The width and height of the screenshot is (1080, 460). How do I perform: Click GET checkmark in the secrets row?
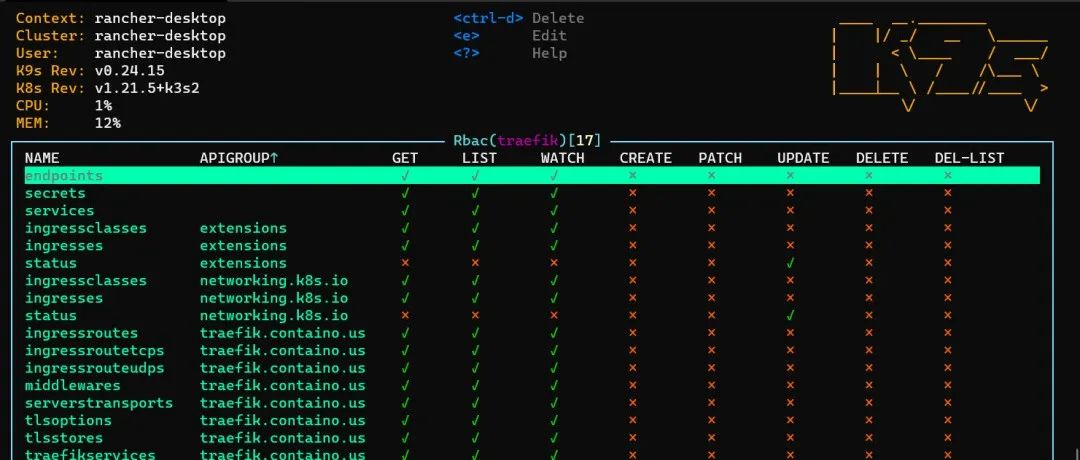point(405,193)
